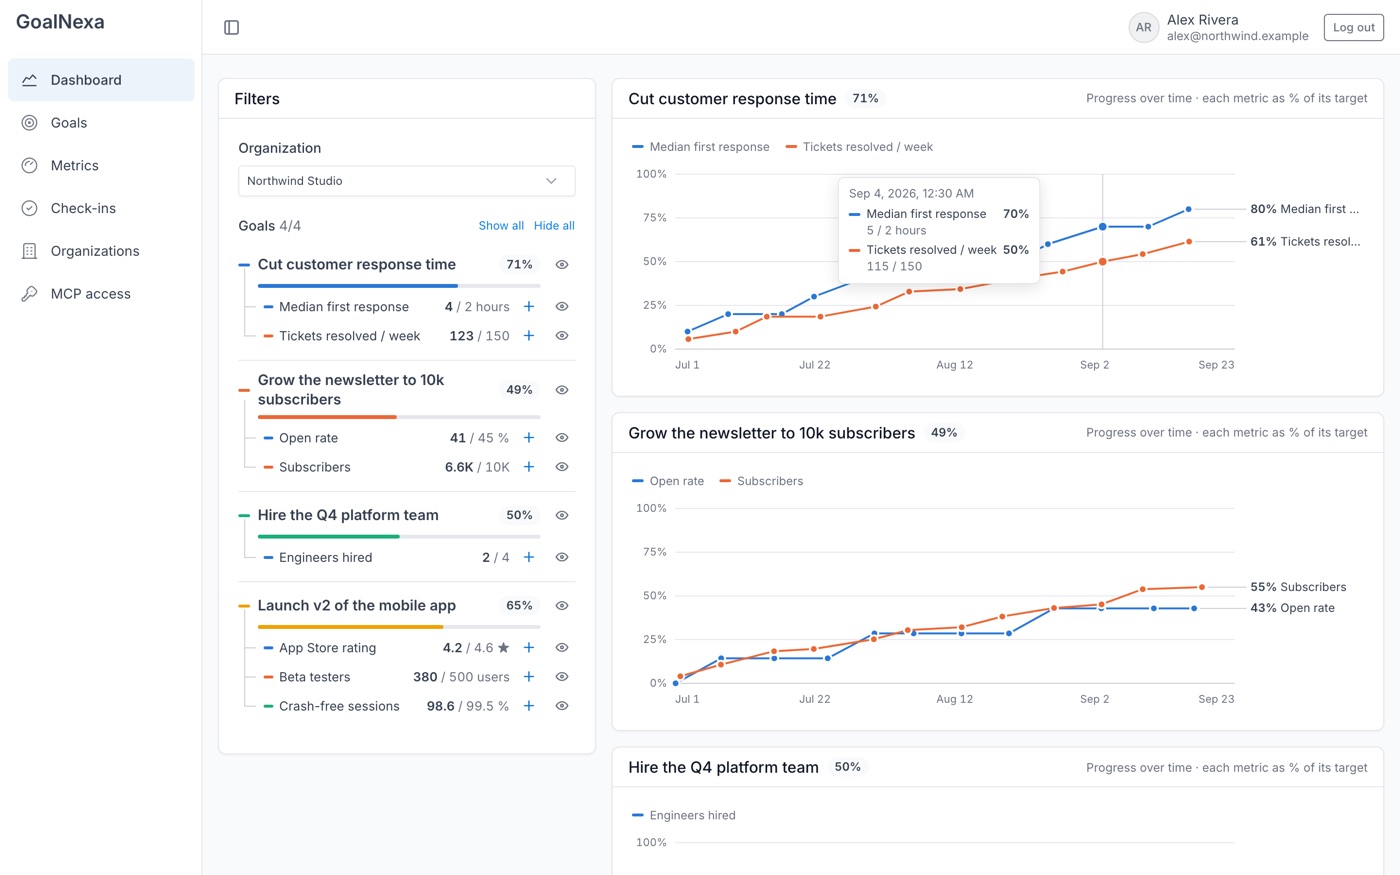Click the Log out button
The width and height of the screenshot is (1400, 875).
tap(1353, 27)
